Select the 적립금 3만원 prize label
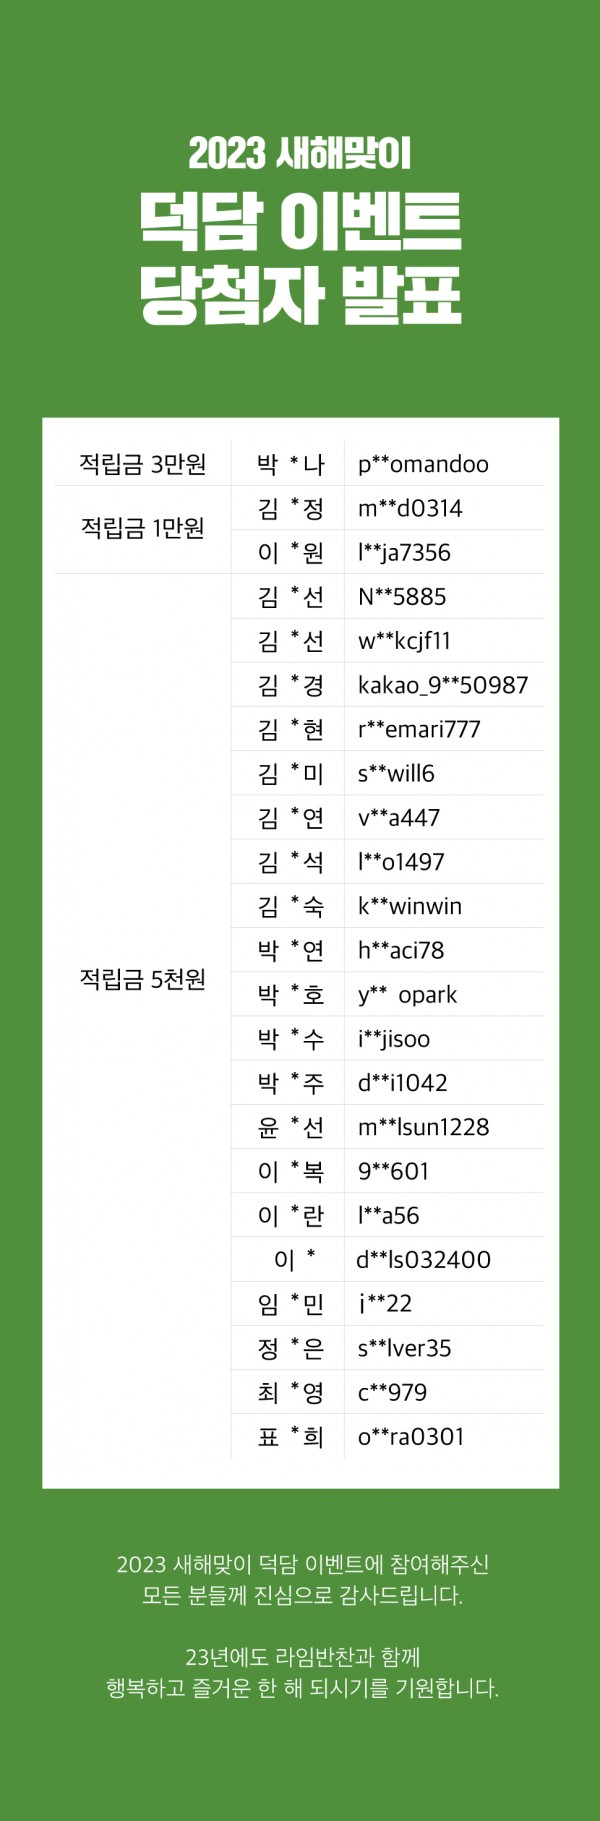The width and height of the screenshot is (600, 1821). 143,464
